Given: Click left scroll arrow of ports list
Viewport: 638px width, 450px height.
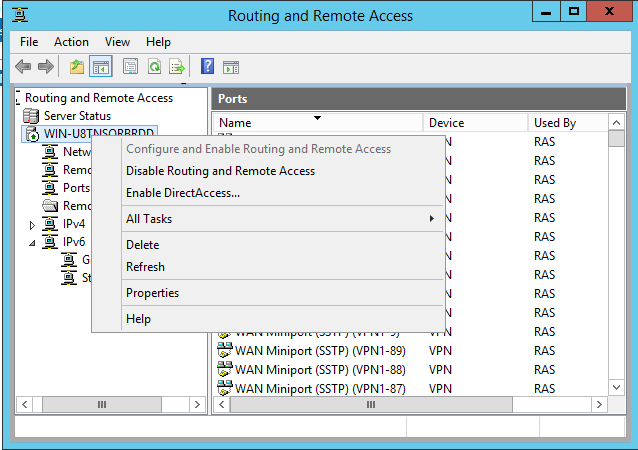Looking at the screenshot, I should click(222, 404).
